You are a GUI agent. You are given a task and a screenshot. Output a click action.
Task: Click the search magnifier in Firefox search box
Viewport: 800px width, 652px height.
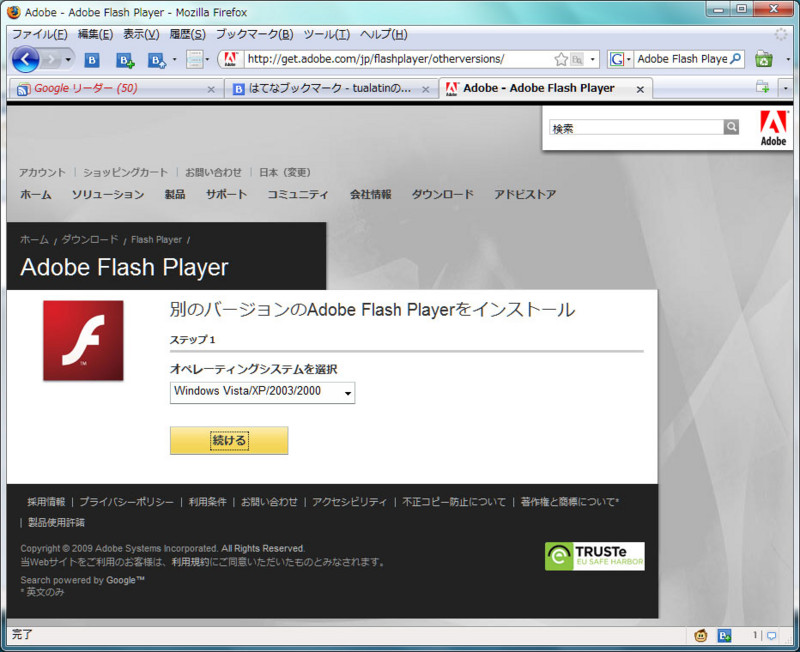coord(735,59)
